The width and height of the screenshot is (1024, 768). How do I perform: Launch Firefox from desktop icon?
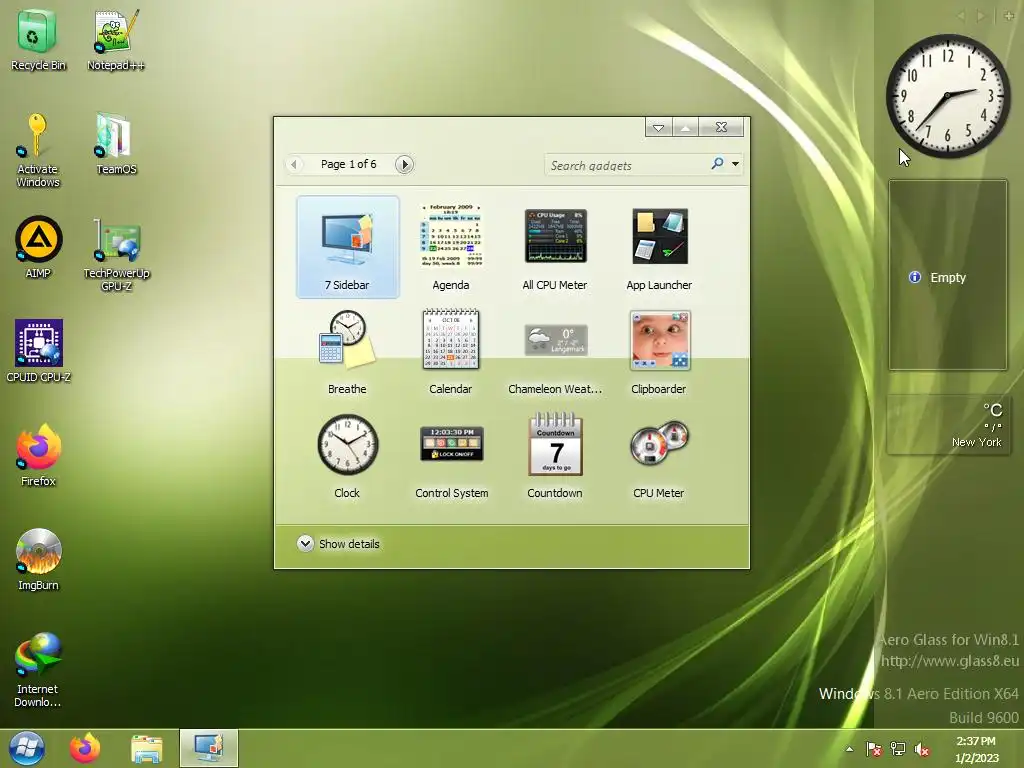click(x=38, y=456)
